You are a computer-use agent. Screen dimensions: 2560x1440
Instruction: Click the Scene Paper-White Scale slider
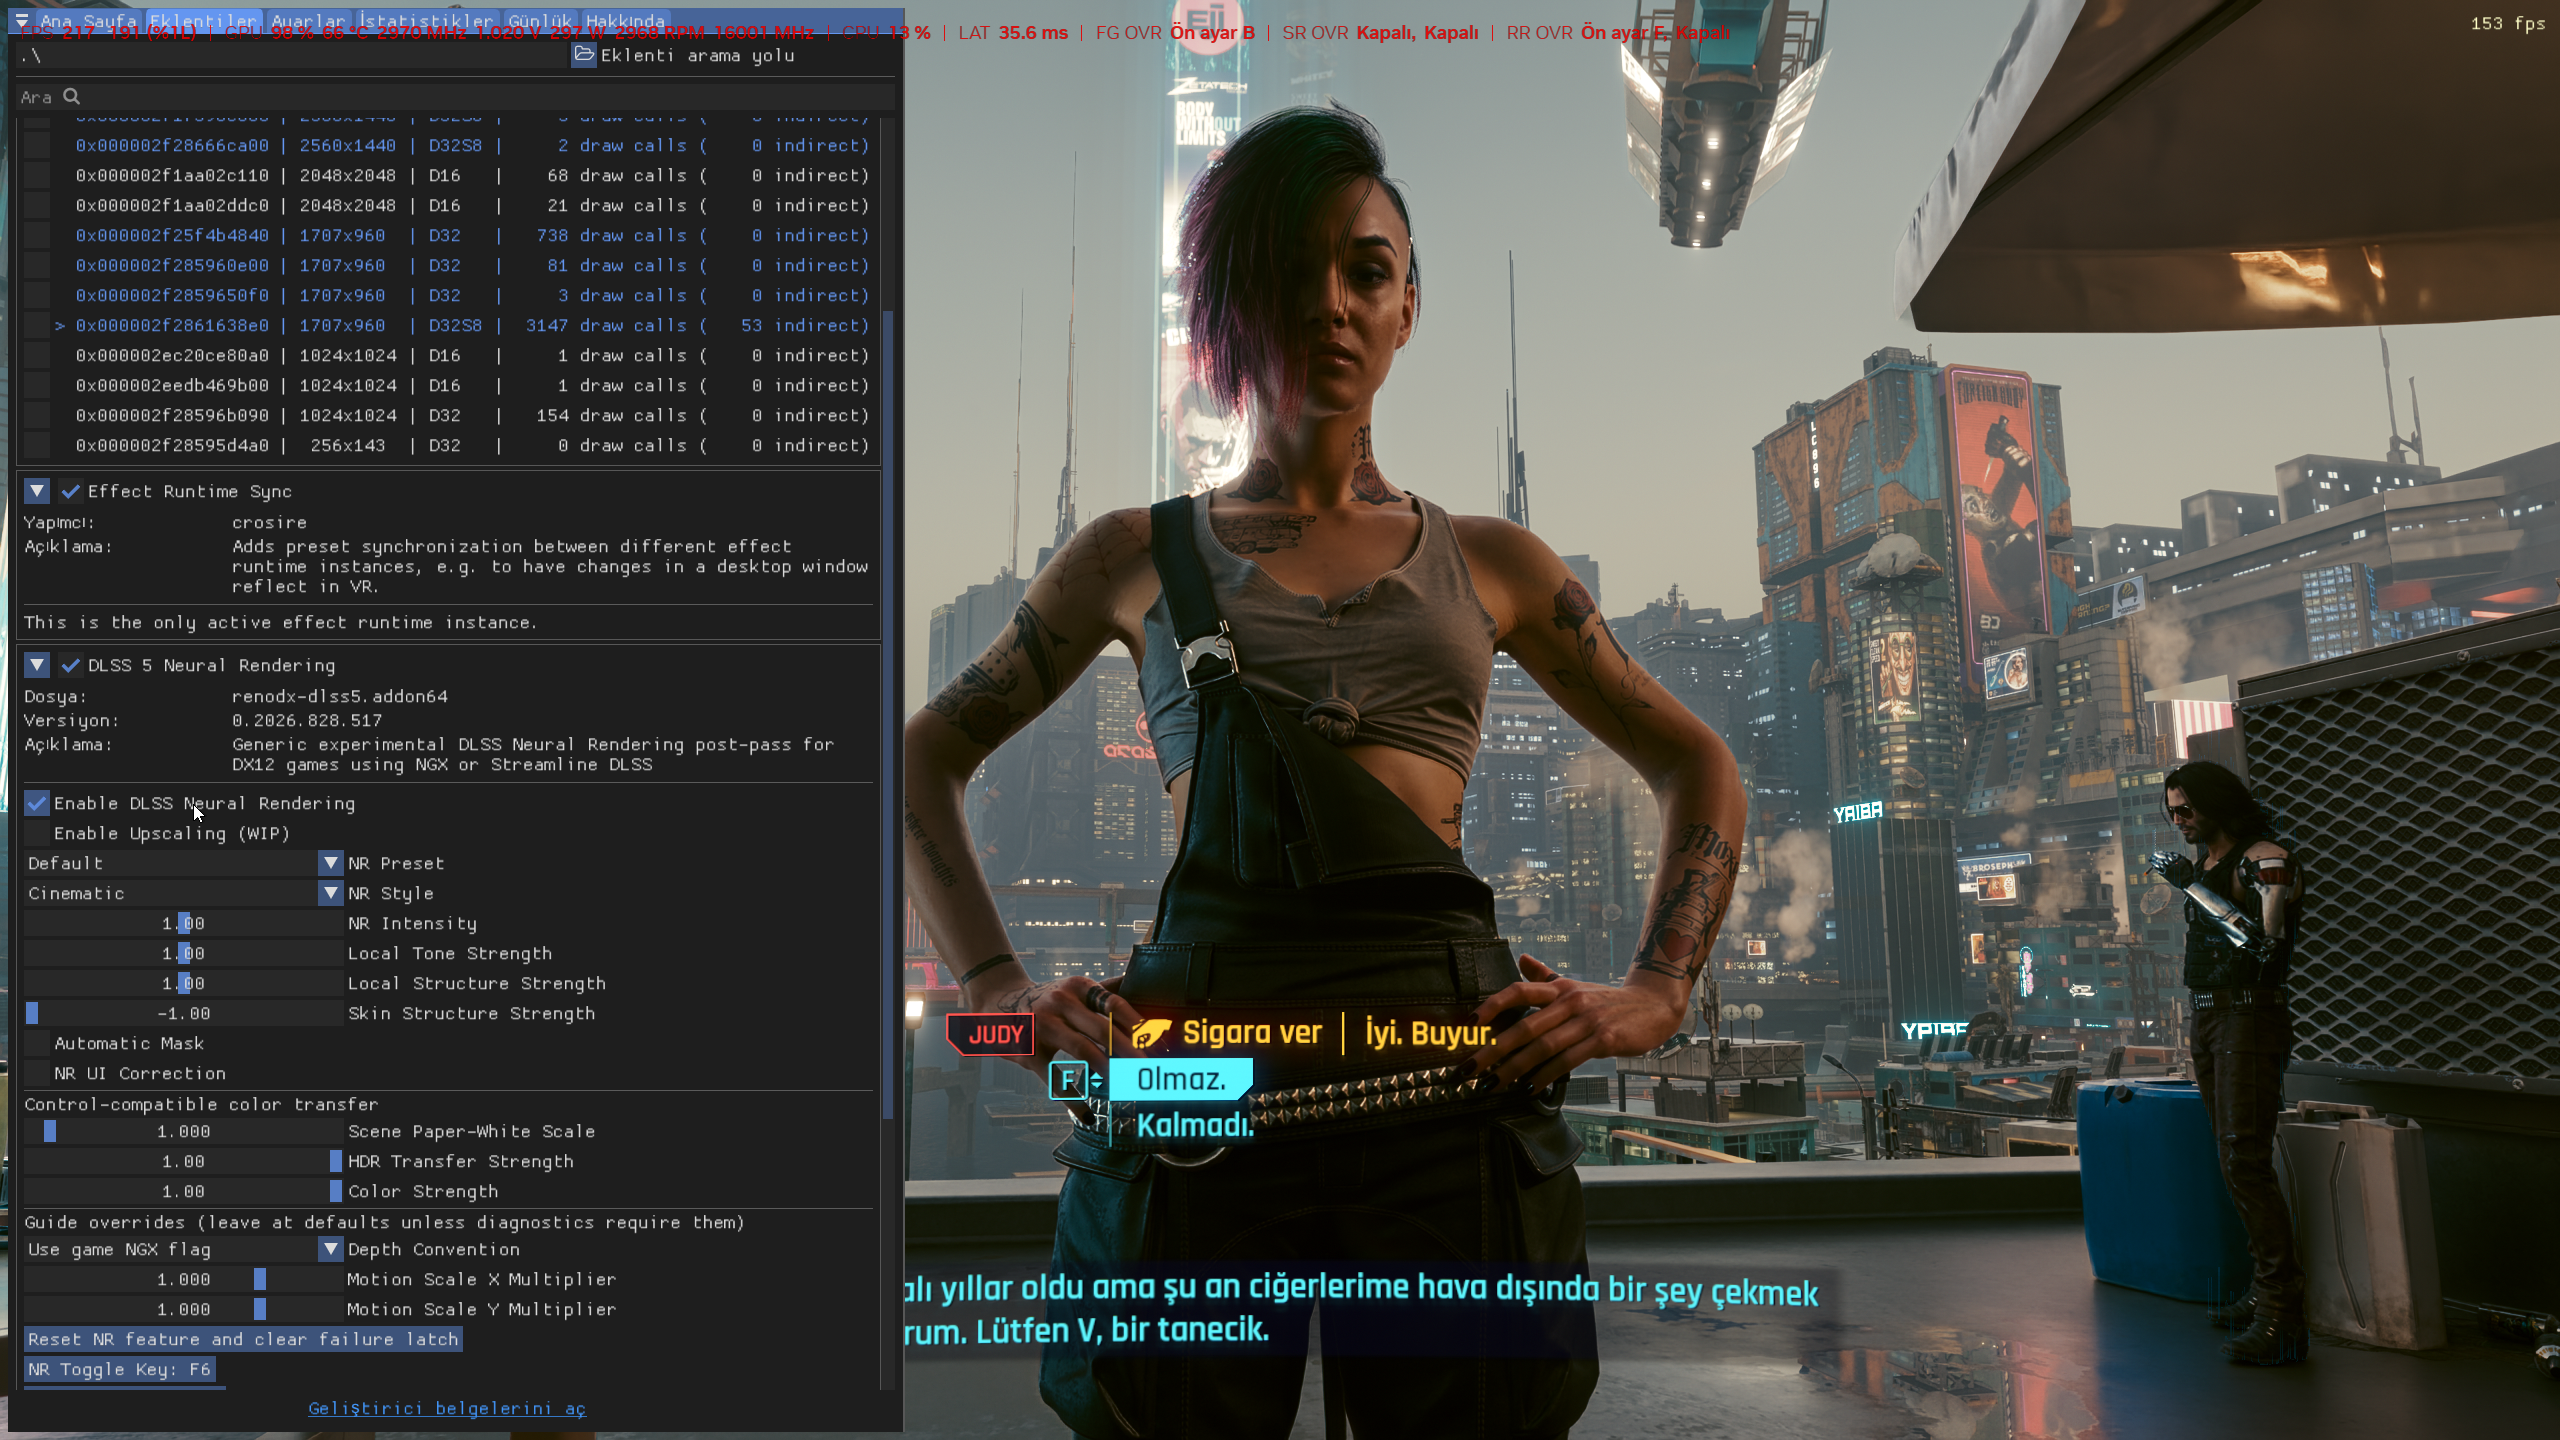point(184,1131)
